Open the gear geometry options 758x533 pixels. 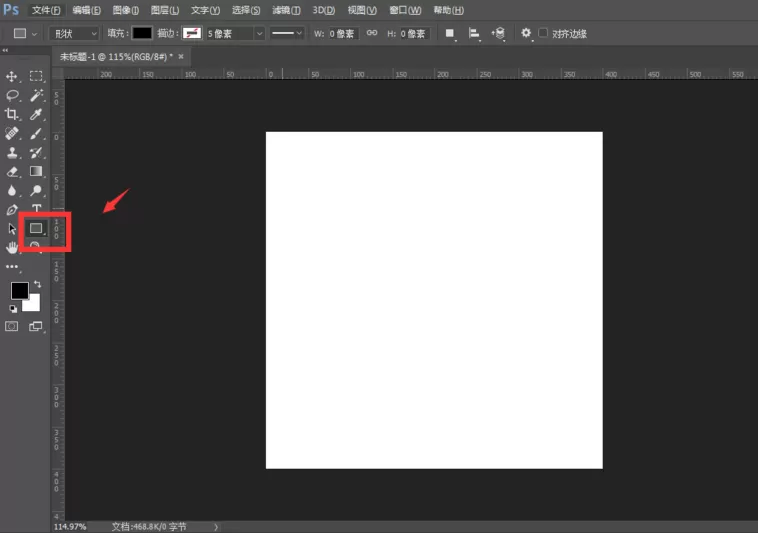[526, 33]
